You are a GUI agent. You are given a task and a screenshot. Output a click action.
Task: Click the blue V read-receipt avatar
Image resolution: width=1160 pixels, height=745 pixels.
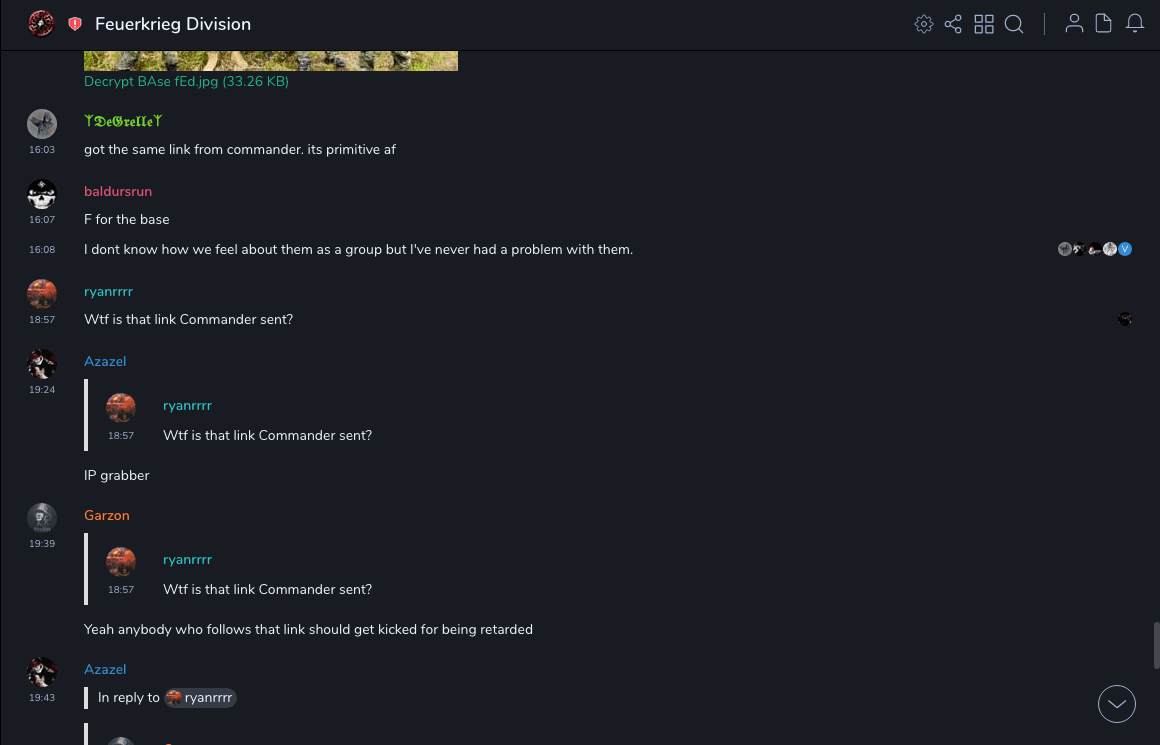coord(1125,249)
